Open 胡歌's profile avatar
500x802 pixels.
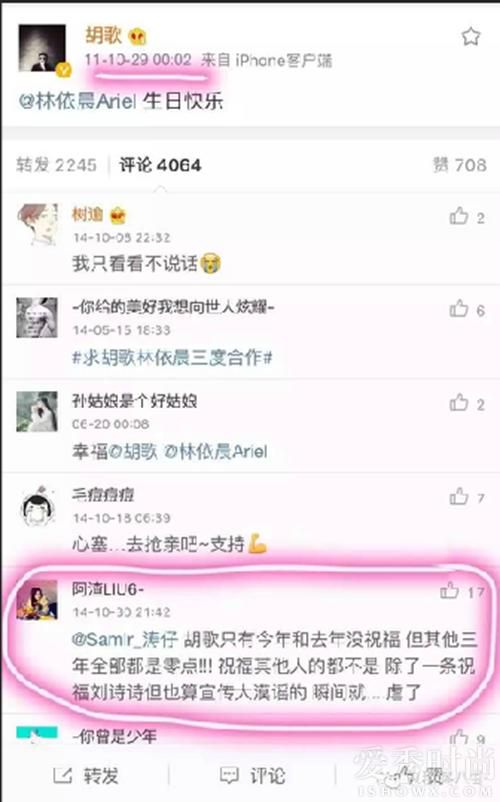pyautogui.click(x=43, y=49)
